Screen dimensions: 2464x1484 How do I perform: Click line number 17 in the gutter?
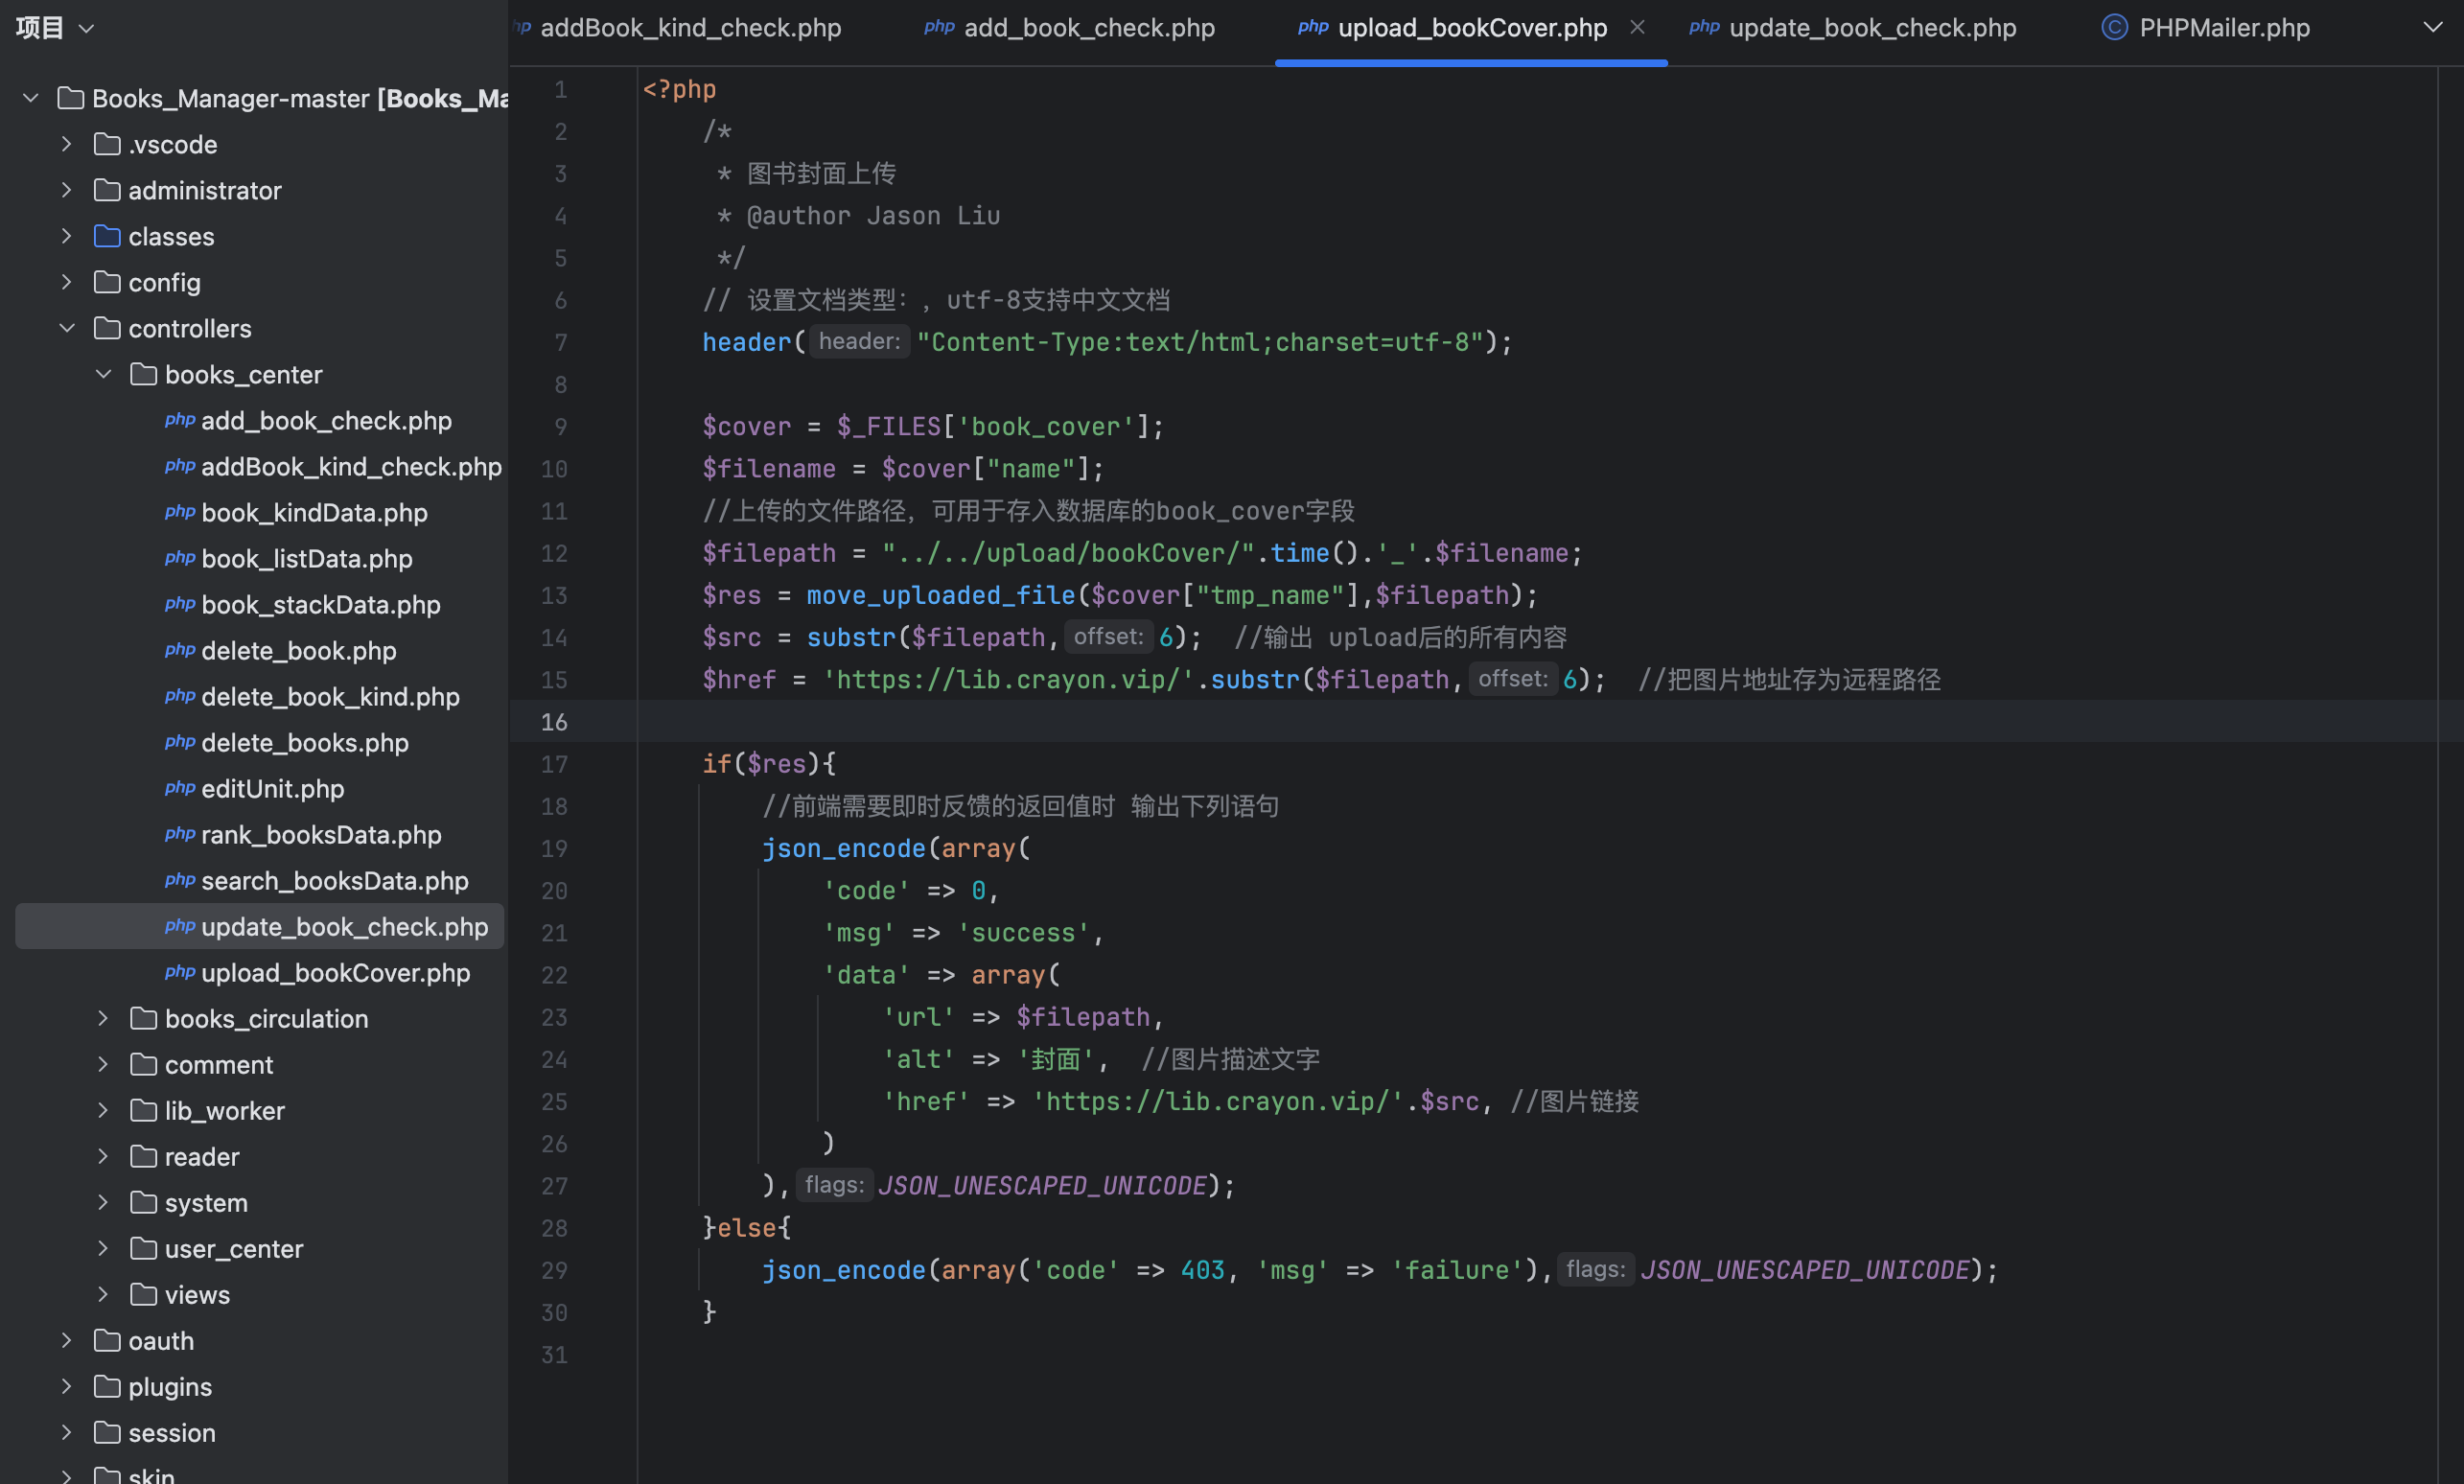[554, 765]
